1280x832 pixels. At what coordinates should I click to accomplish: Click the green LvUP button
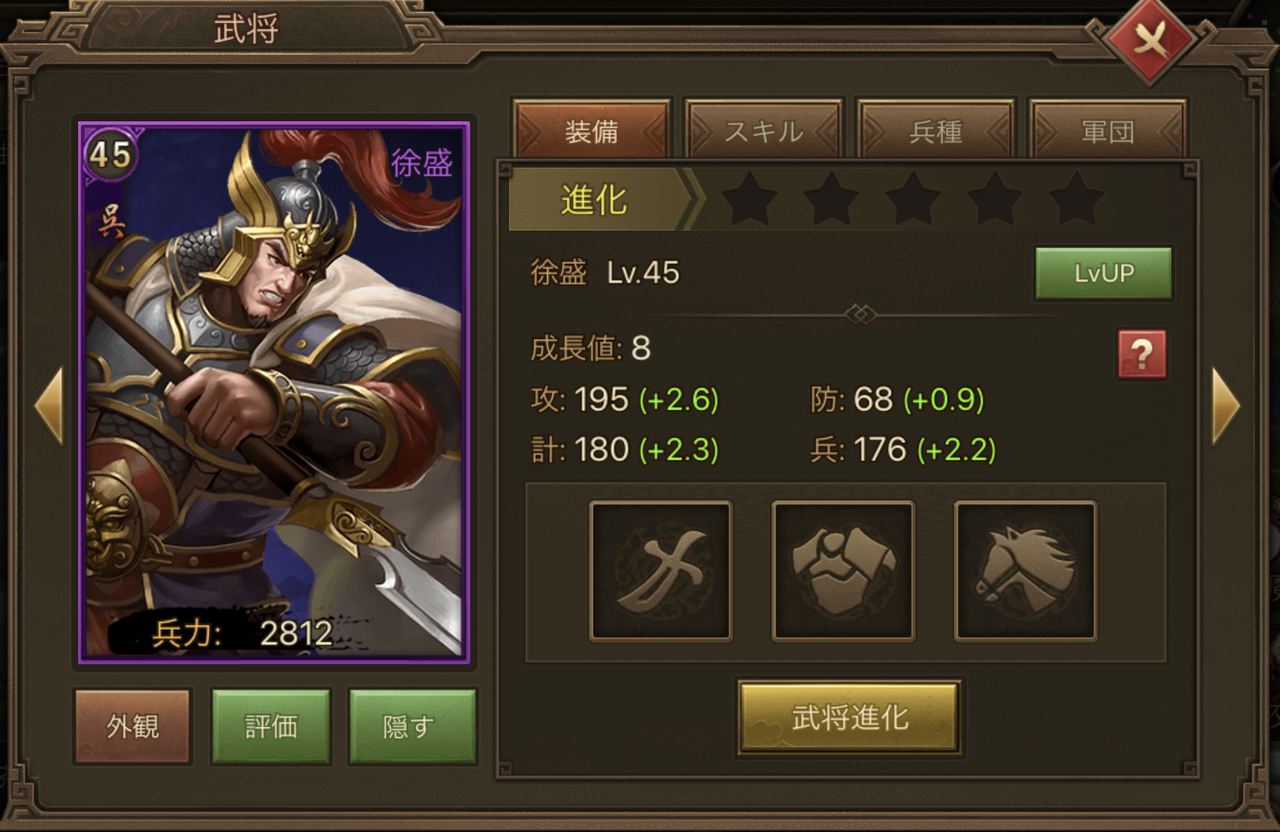pyautogui.click(x=1103, y=273)
